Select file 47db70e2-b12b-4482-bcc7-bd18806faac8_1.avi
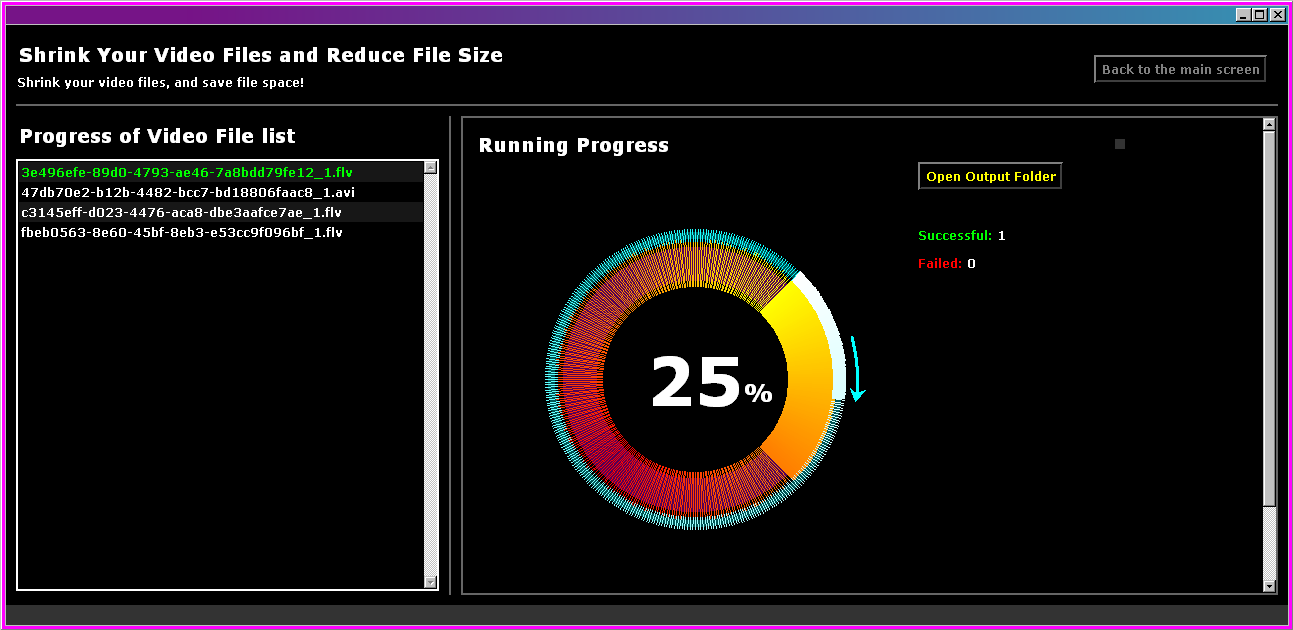The height and width of the screenshot is (630, 1293). click(220, 192)
